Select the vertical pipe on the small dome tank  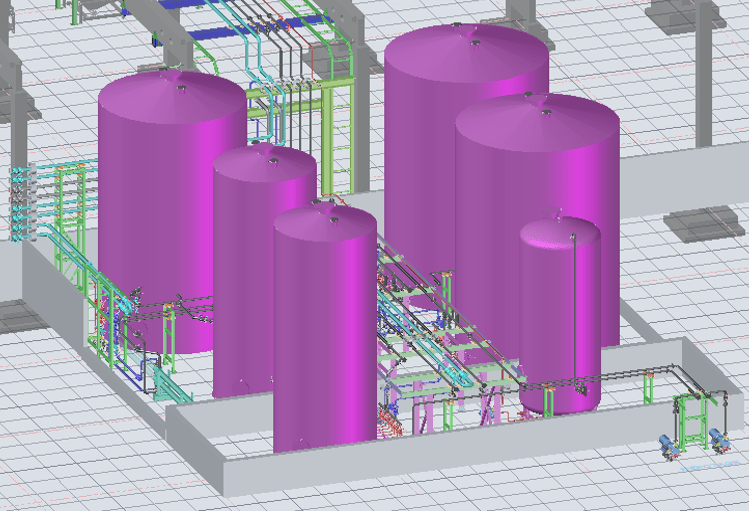[x=574, y=310]
